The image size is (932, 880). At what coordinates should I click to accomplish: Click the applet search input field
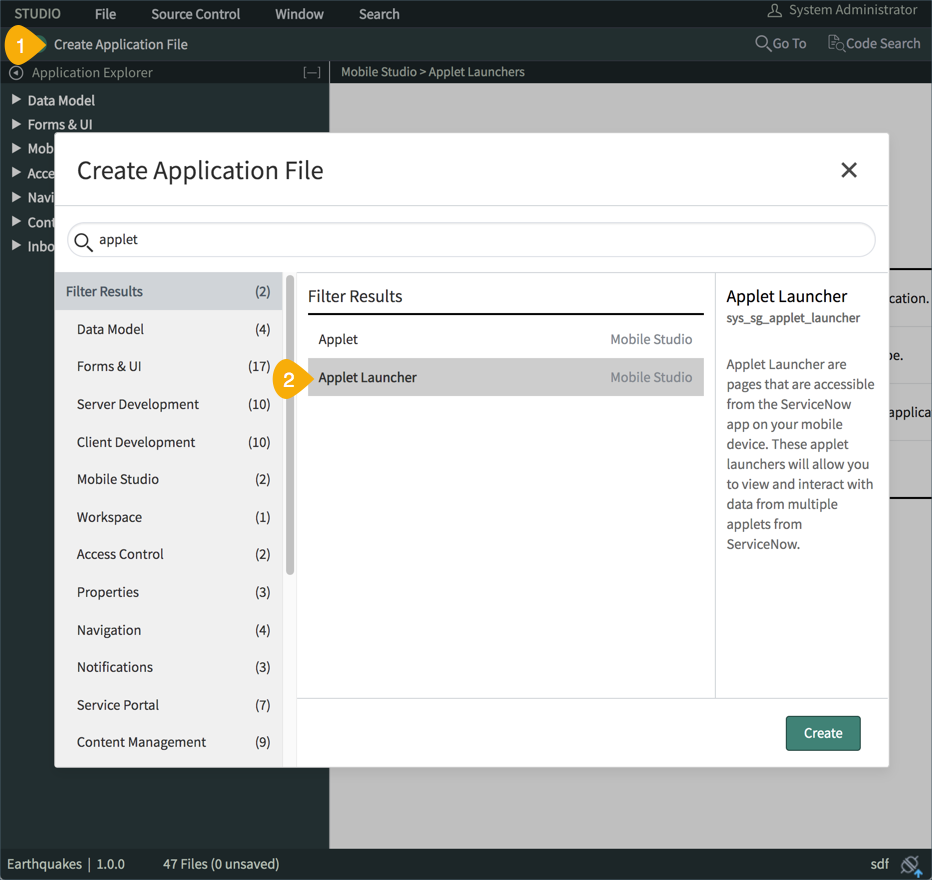pyautogui.click(x=400, y=240)
